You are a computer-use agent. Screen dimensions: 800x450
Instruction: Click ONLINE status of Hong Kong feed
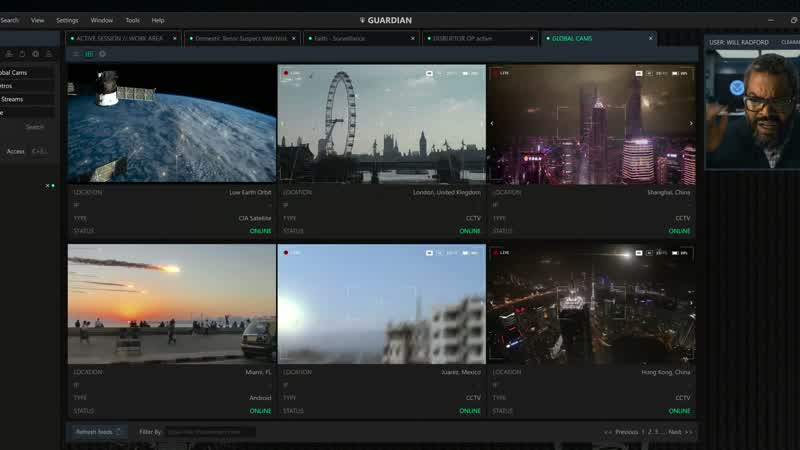point(679,411)
